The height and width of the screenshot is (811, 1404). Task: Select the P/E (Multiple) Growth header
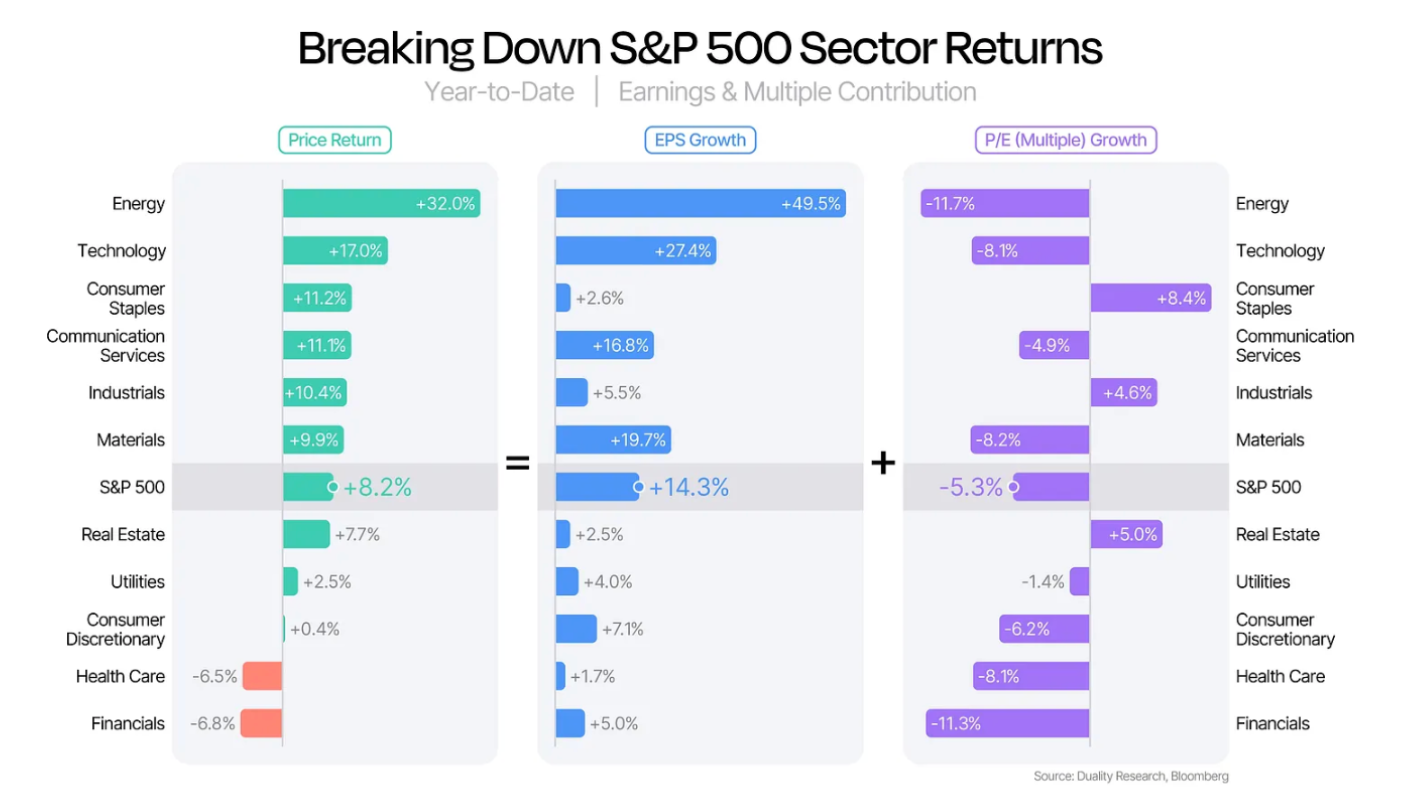pyautogui.click(x=1065, y=140)
